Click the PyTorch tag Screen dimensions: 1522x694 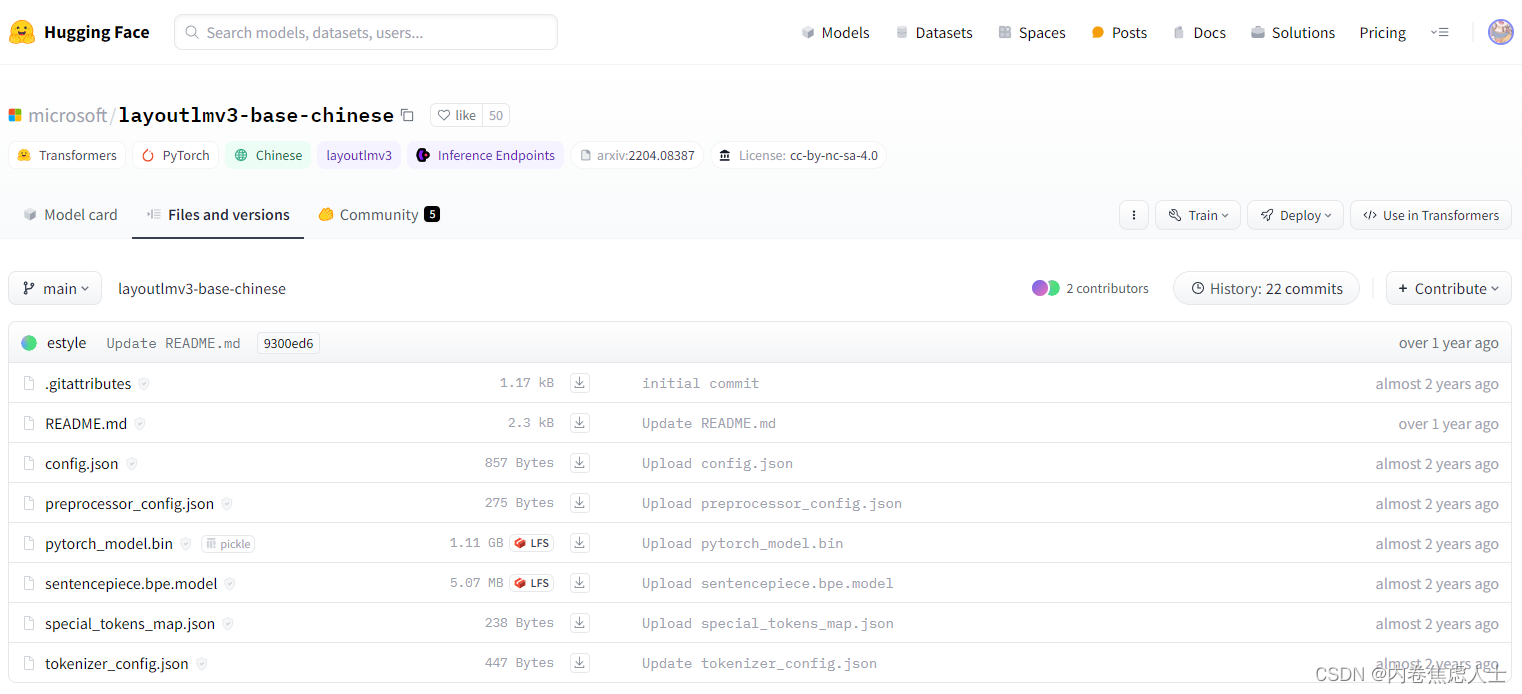tap(176, 155)
